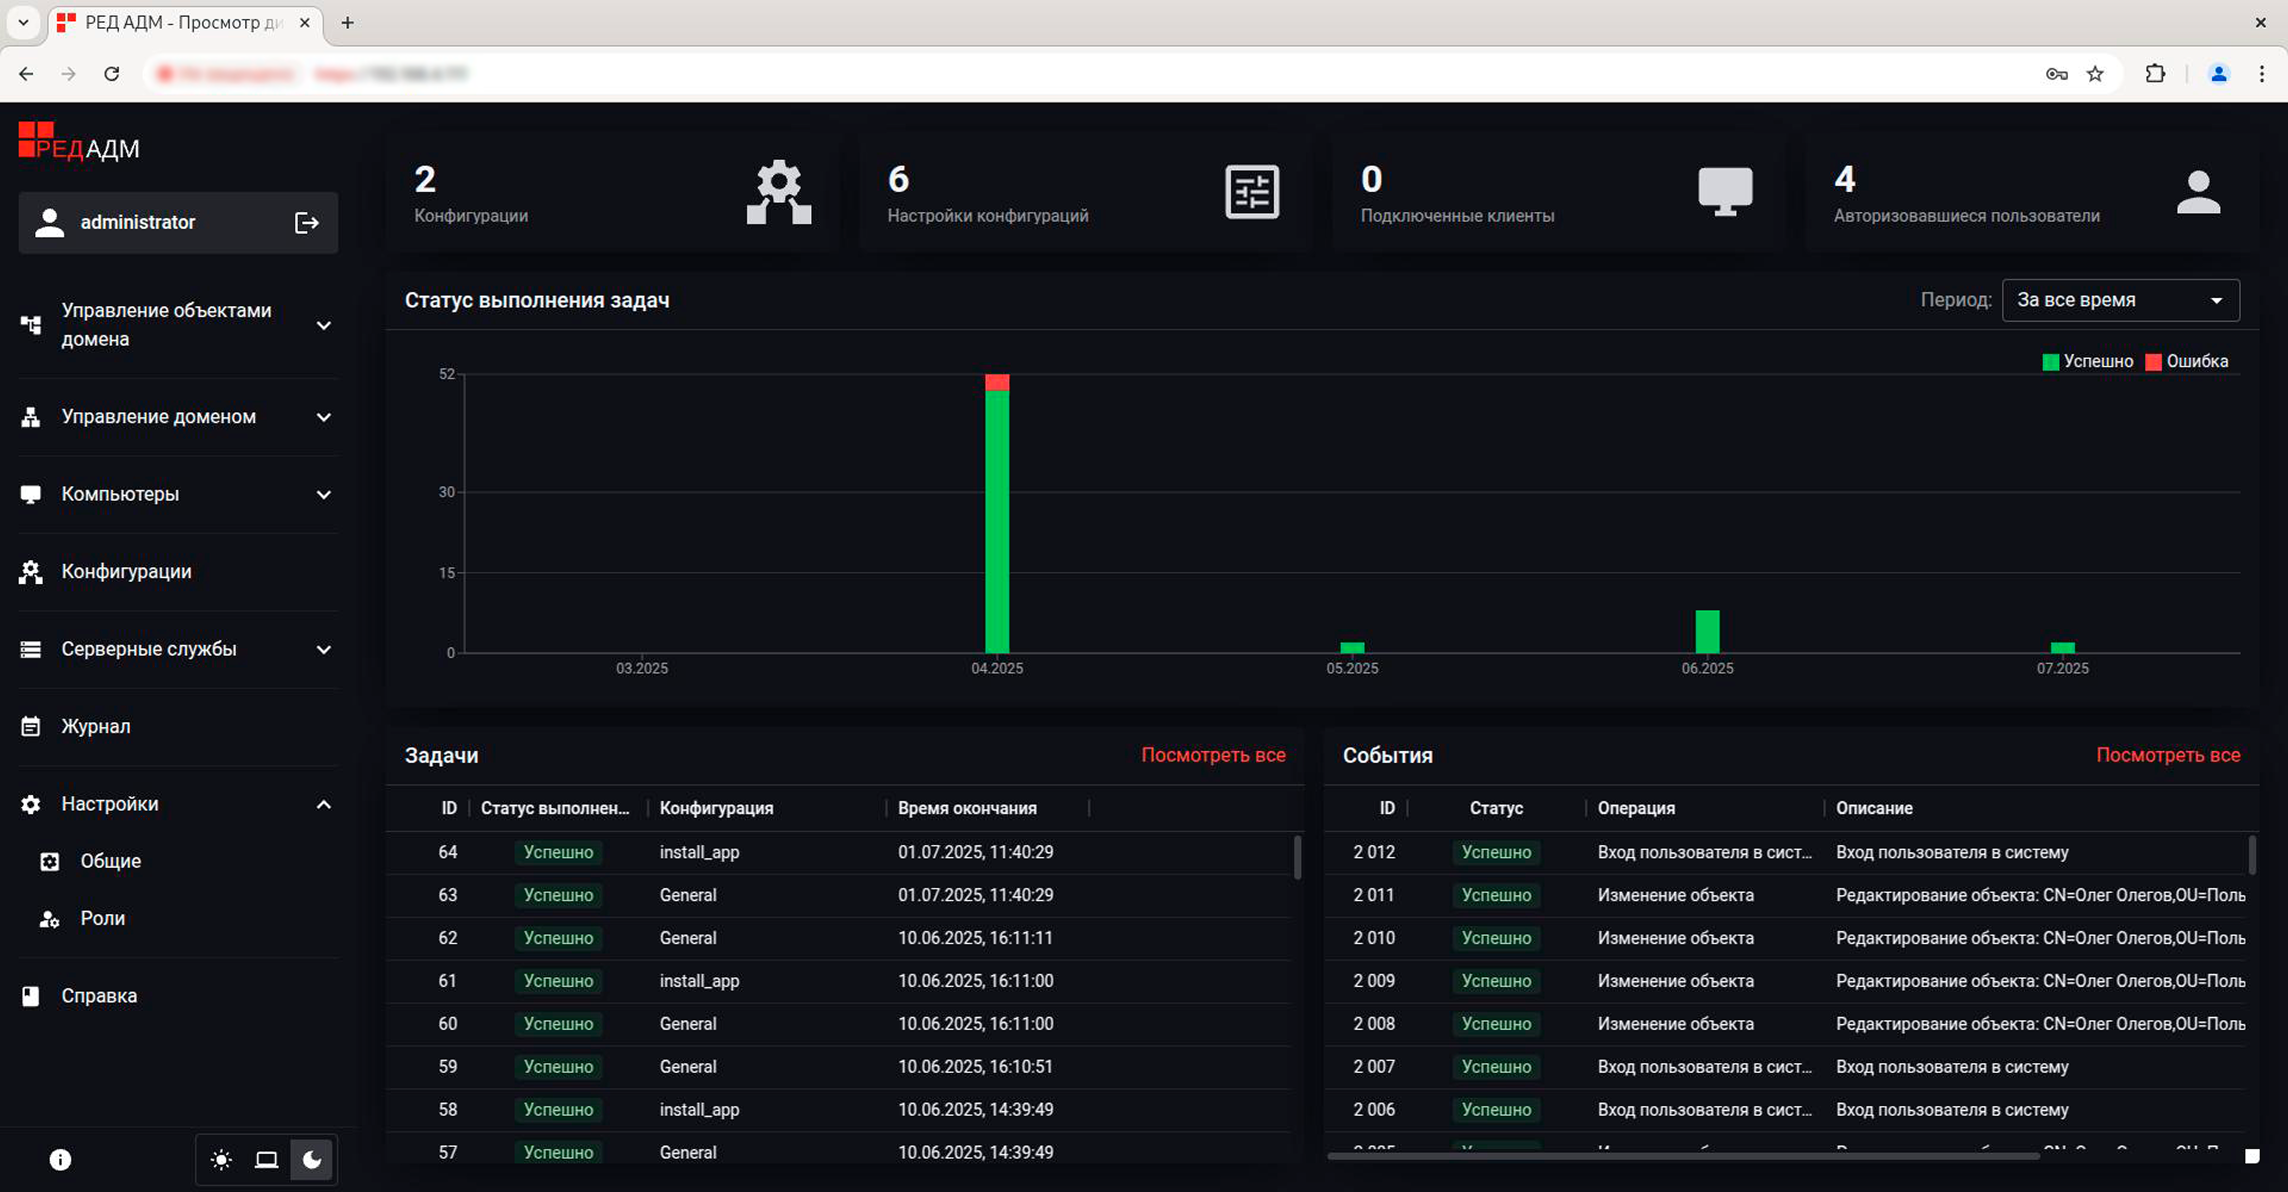Screen dimensions: 2288x1192
Task: Expand Серверные службы chevron
Action: (x=324, y=649)
